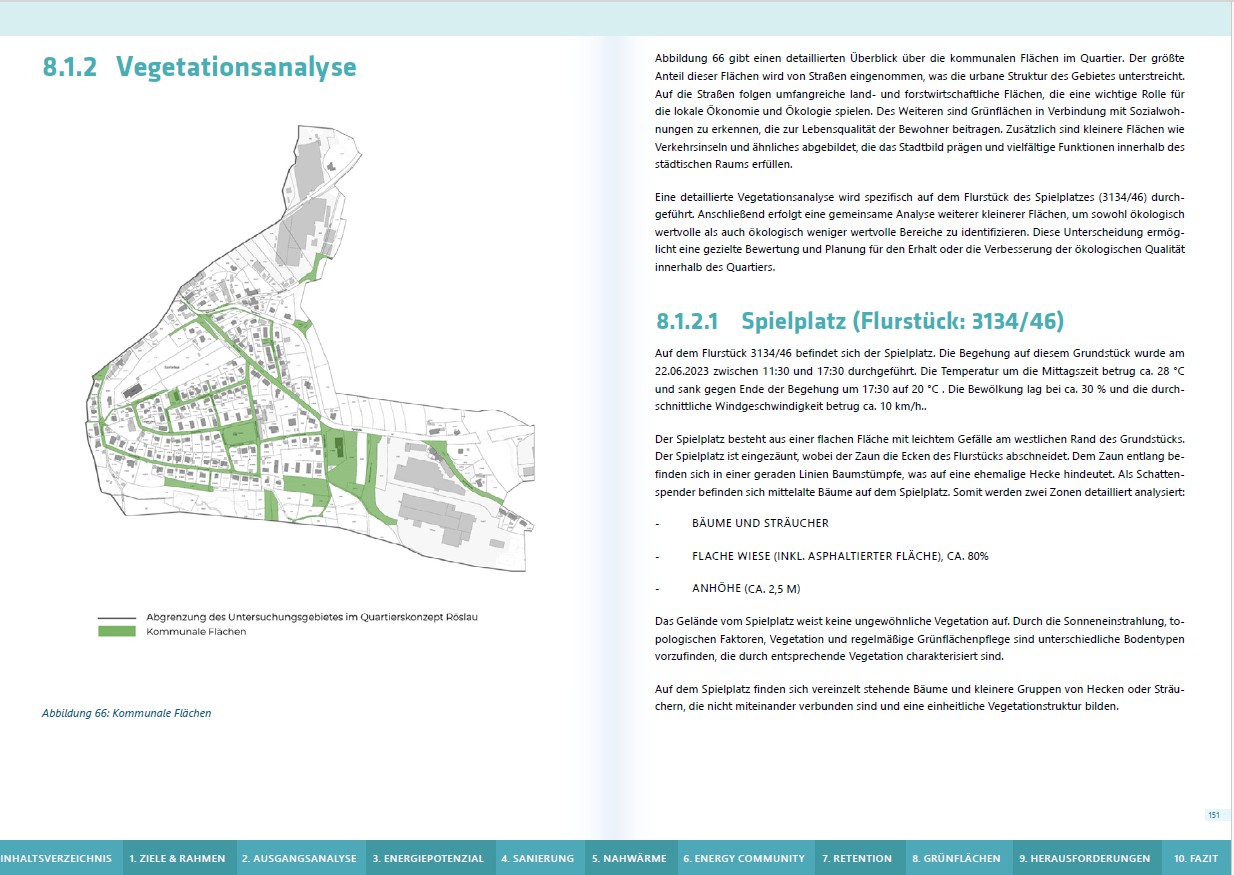
Task: Click the paragraph starting Der Spielplatz besteht aus
Action: pos(920,467)
